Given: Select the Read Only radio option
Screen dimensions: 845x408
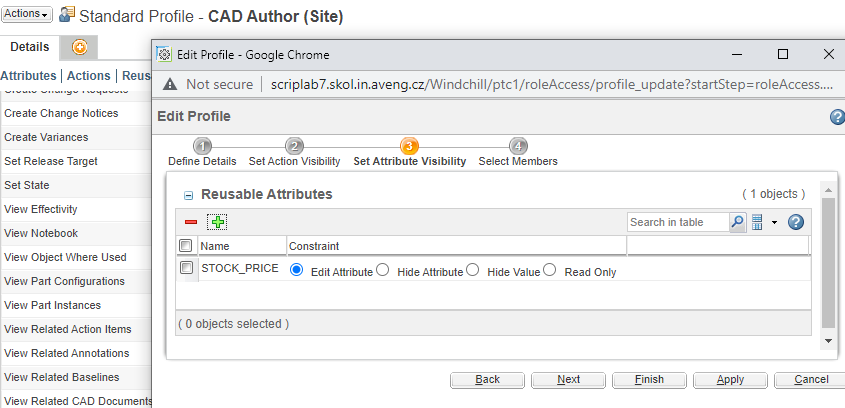Looking at the screenshot, I should pos(549,270).
